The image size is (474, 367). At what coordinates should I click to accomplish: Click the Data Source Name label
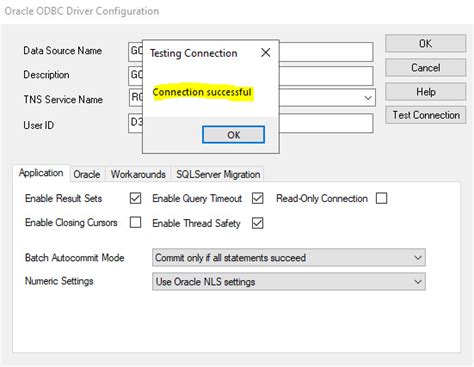[63, 51]
